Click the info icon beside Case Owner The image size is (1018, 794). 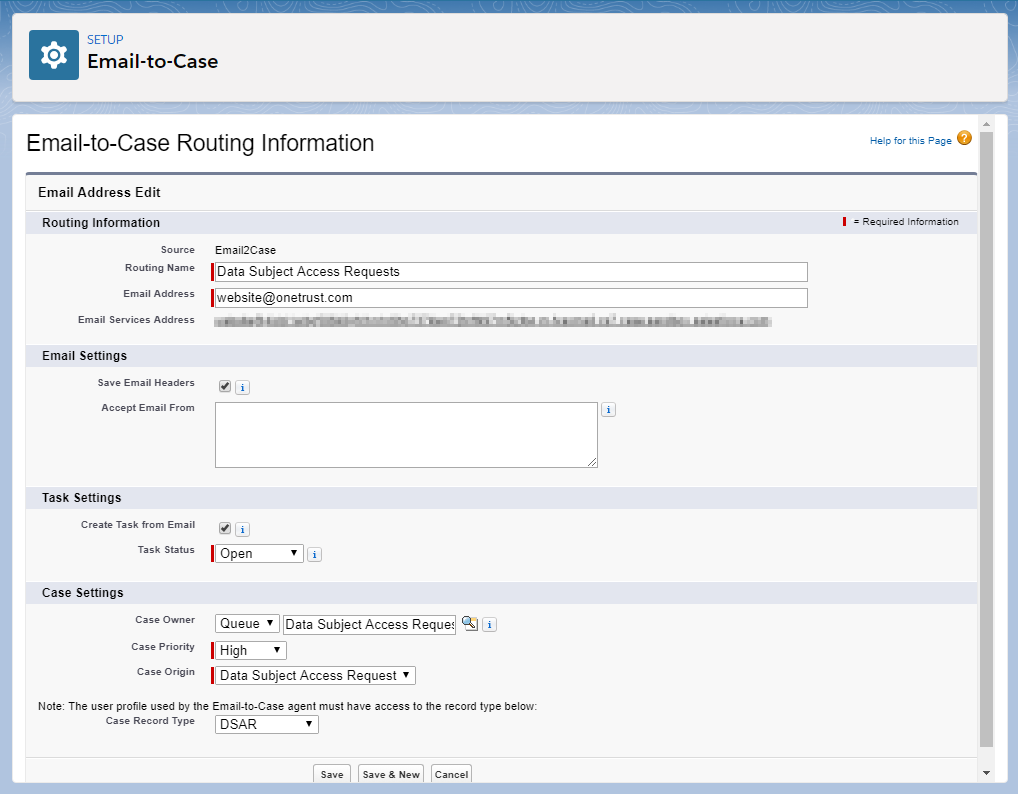(x=489, y=624)
